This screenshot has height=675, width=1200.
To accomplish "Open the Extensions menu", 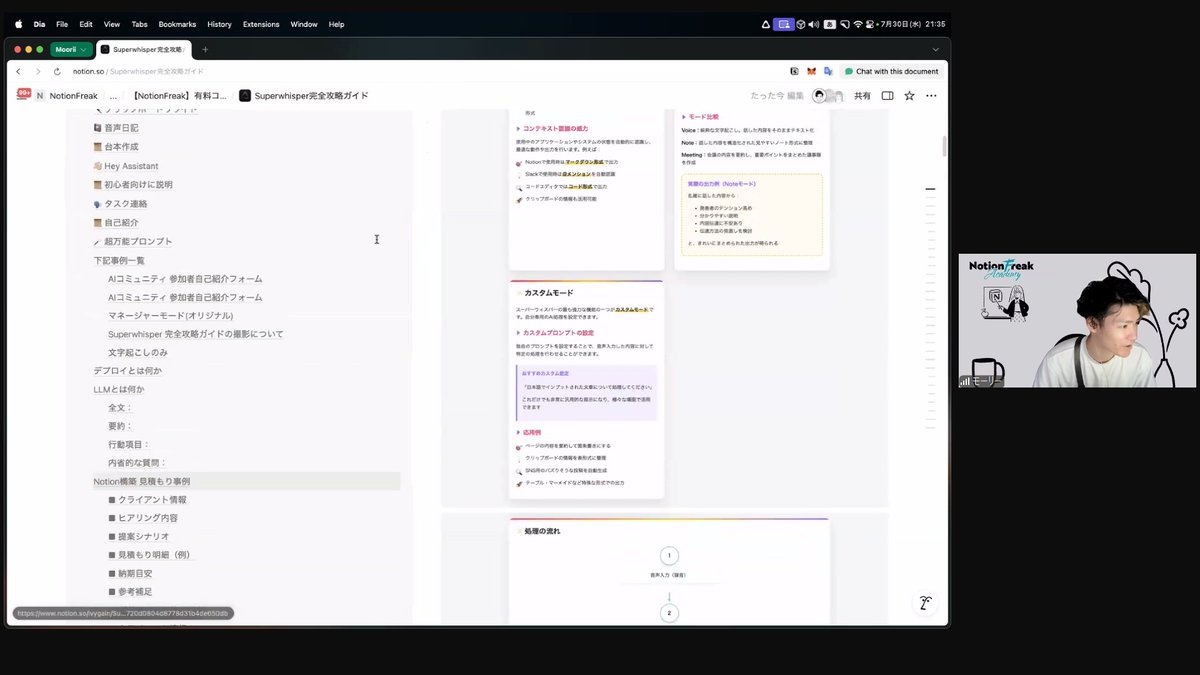I will pos(261,24).
